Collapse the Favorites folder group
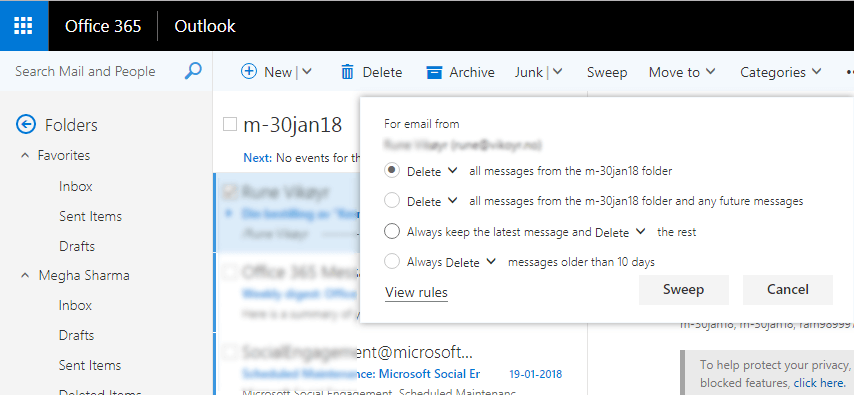Image resolution: width=854 pixels, height=395 pixels. 25,156
